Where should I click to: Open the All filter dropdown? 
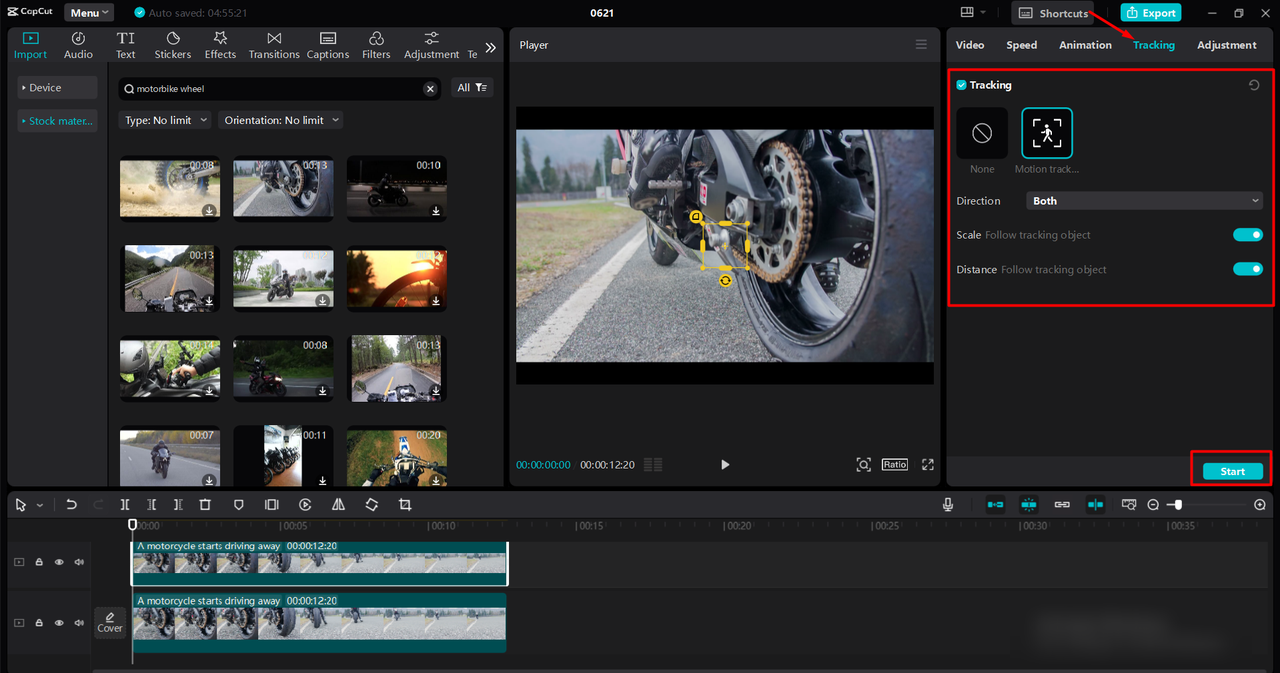pyautogui.click(x=472, y=88)
